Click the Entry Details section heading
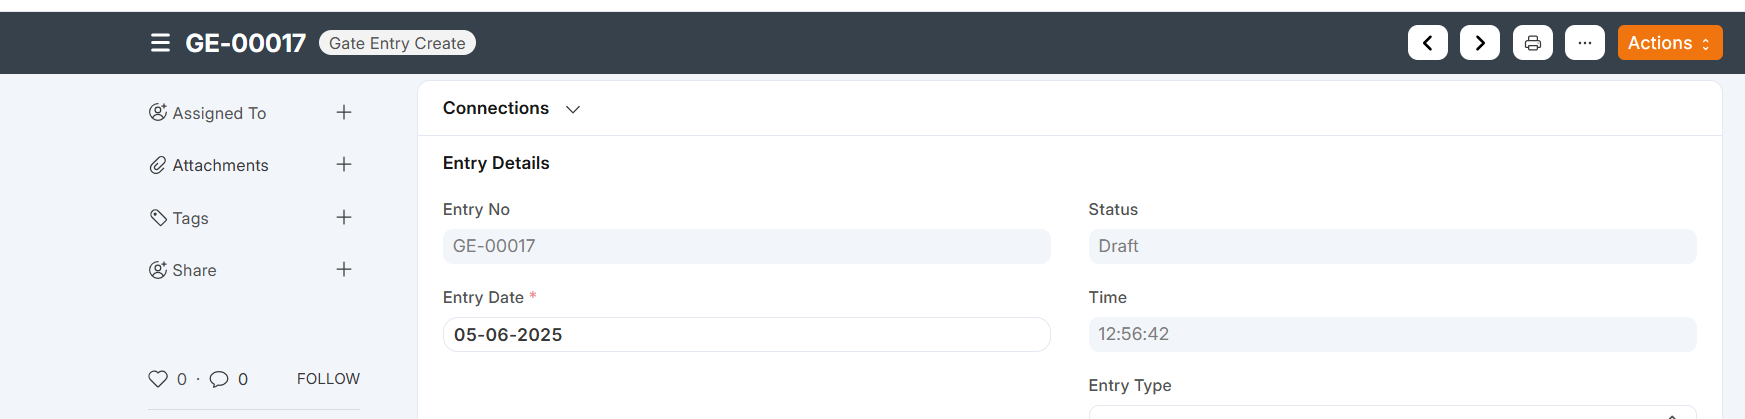 [x=496, y=163]
